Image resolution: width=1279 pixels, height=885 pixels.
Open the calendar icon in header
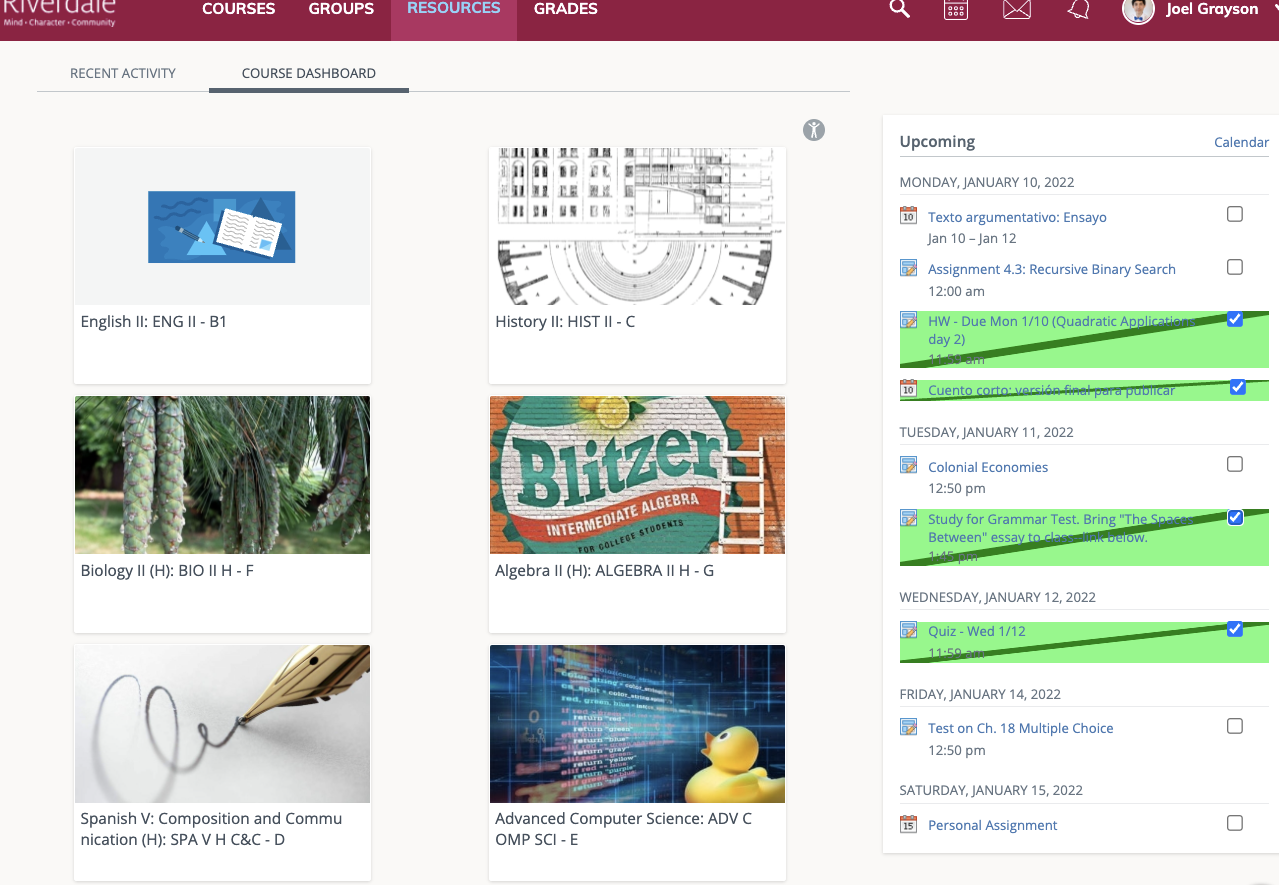coord(956,9)
